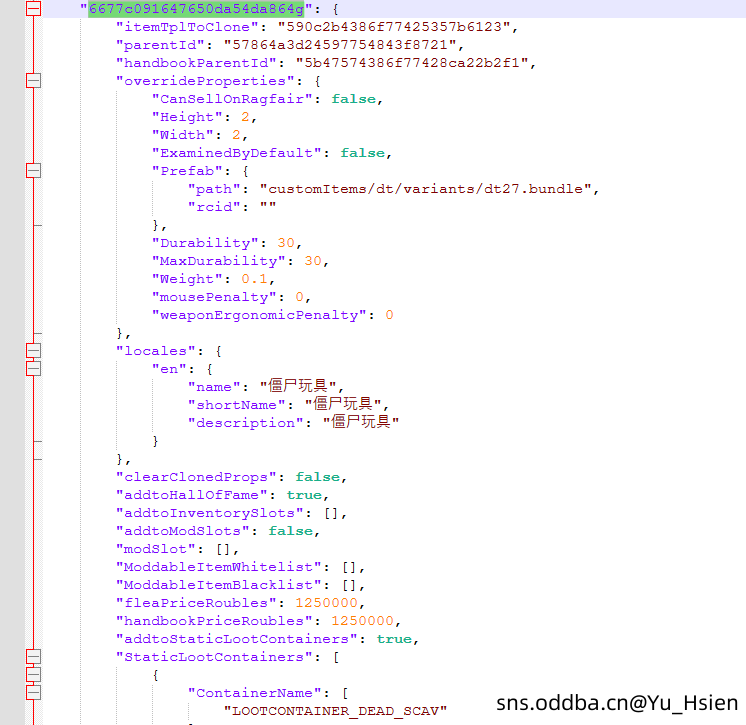The image size is (746, 725).
Task: Fold the "en" locale block
Action: [x=33, y=369]
